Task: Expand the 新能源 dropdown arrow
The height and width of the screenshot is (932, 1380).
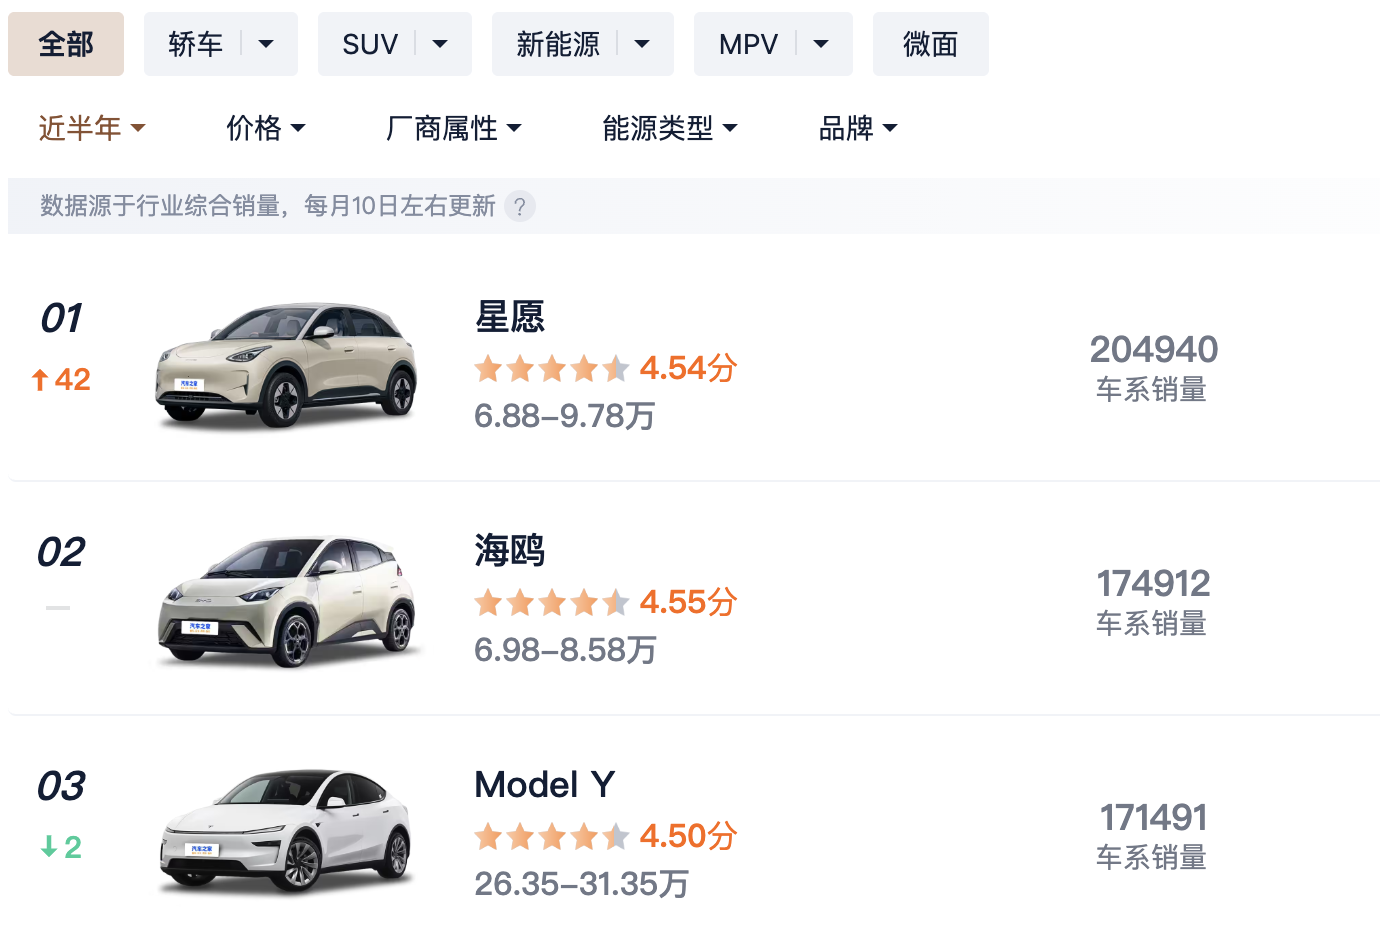Action: [x=641, y=44]
